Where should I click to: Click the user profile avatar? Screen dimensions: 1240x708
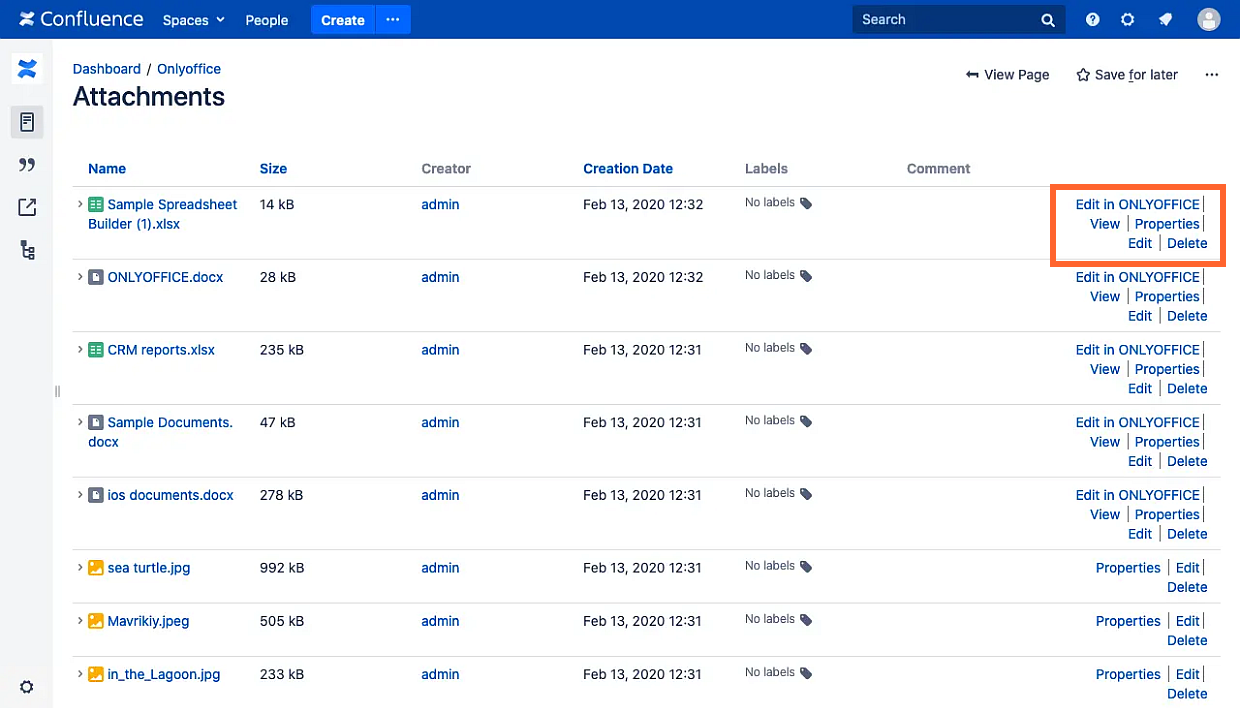tap(1209, 20)
